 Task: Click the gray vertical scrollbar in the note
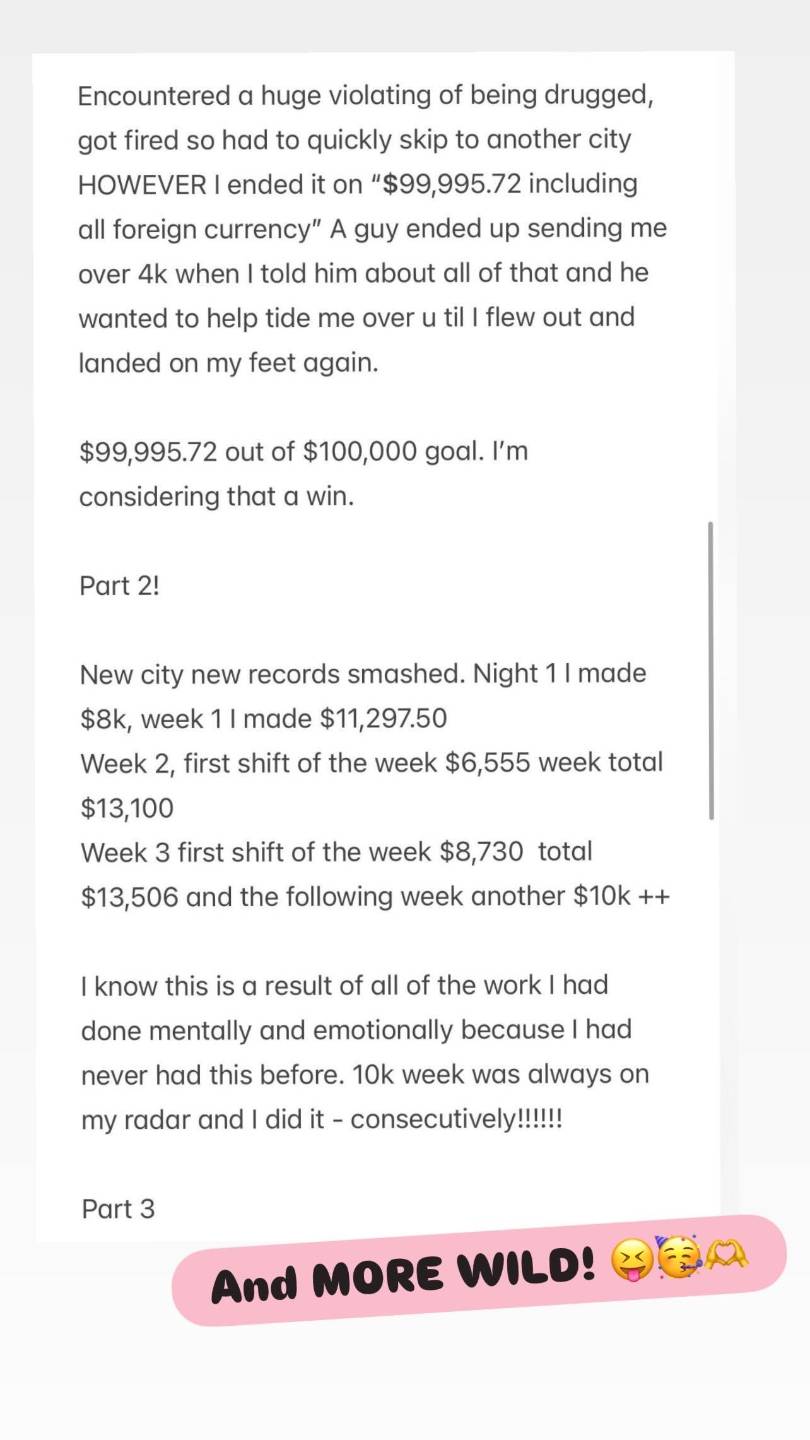(x=711, y=670)
